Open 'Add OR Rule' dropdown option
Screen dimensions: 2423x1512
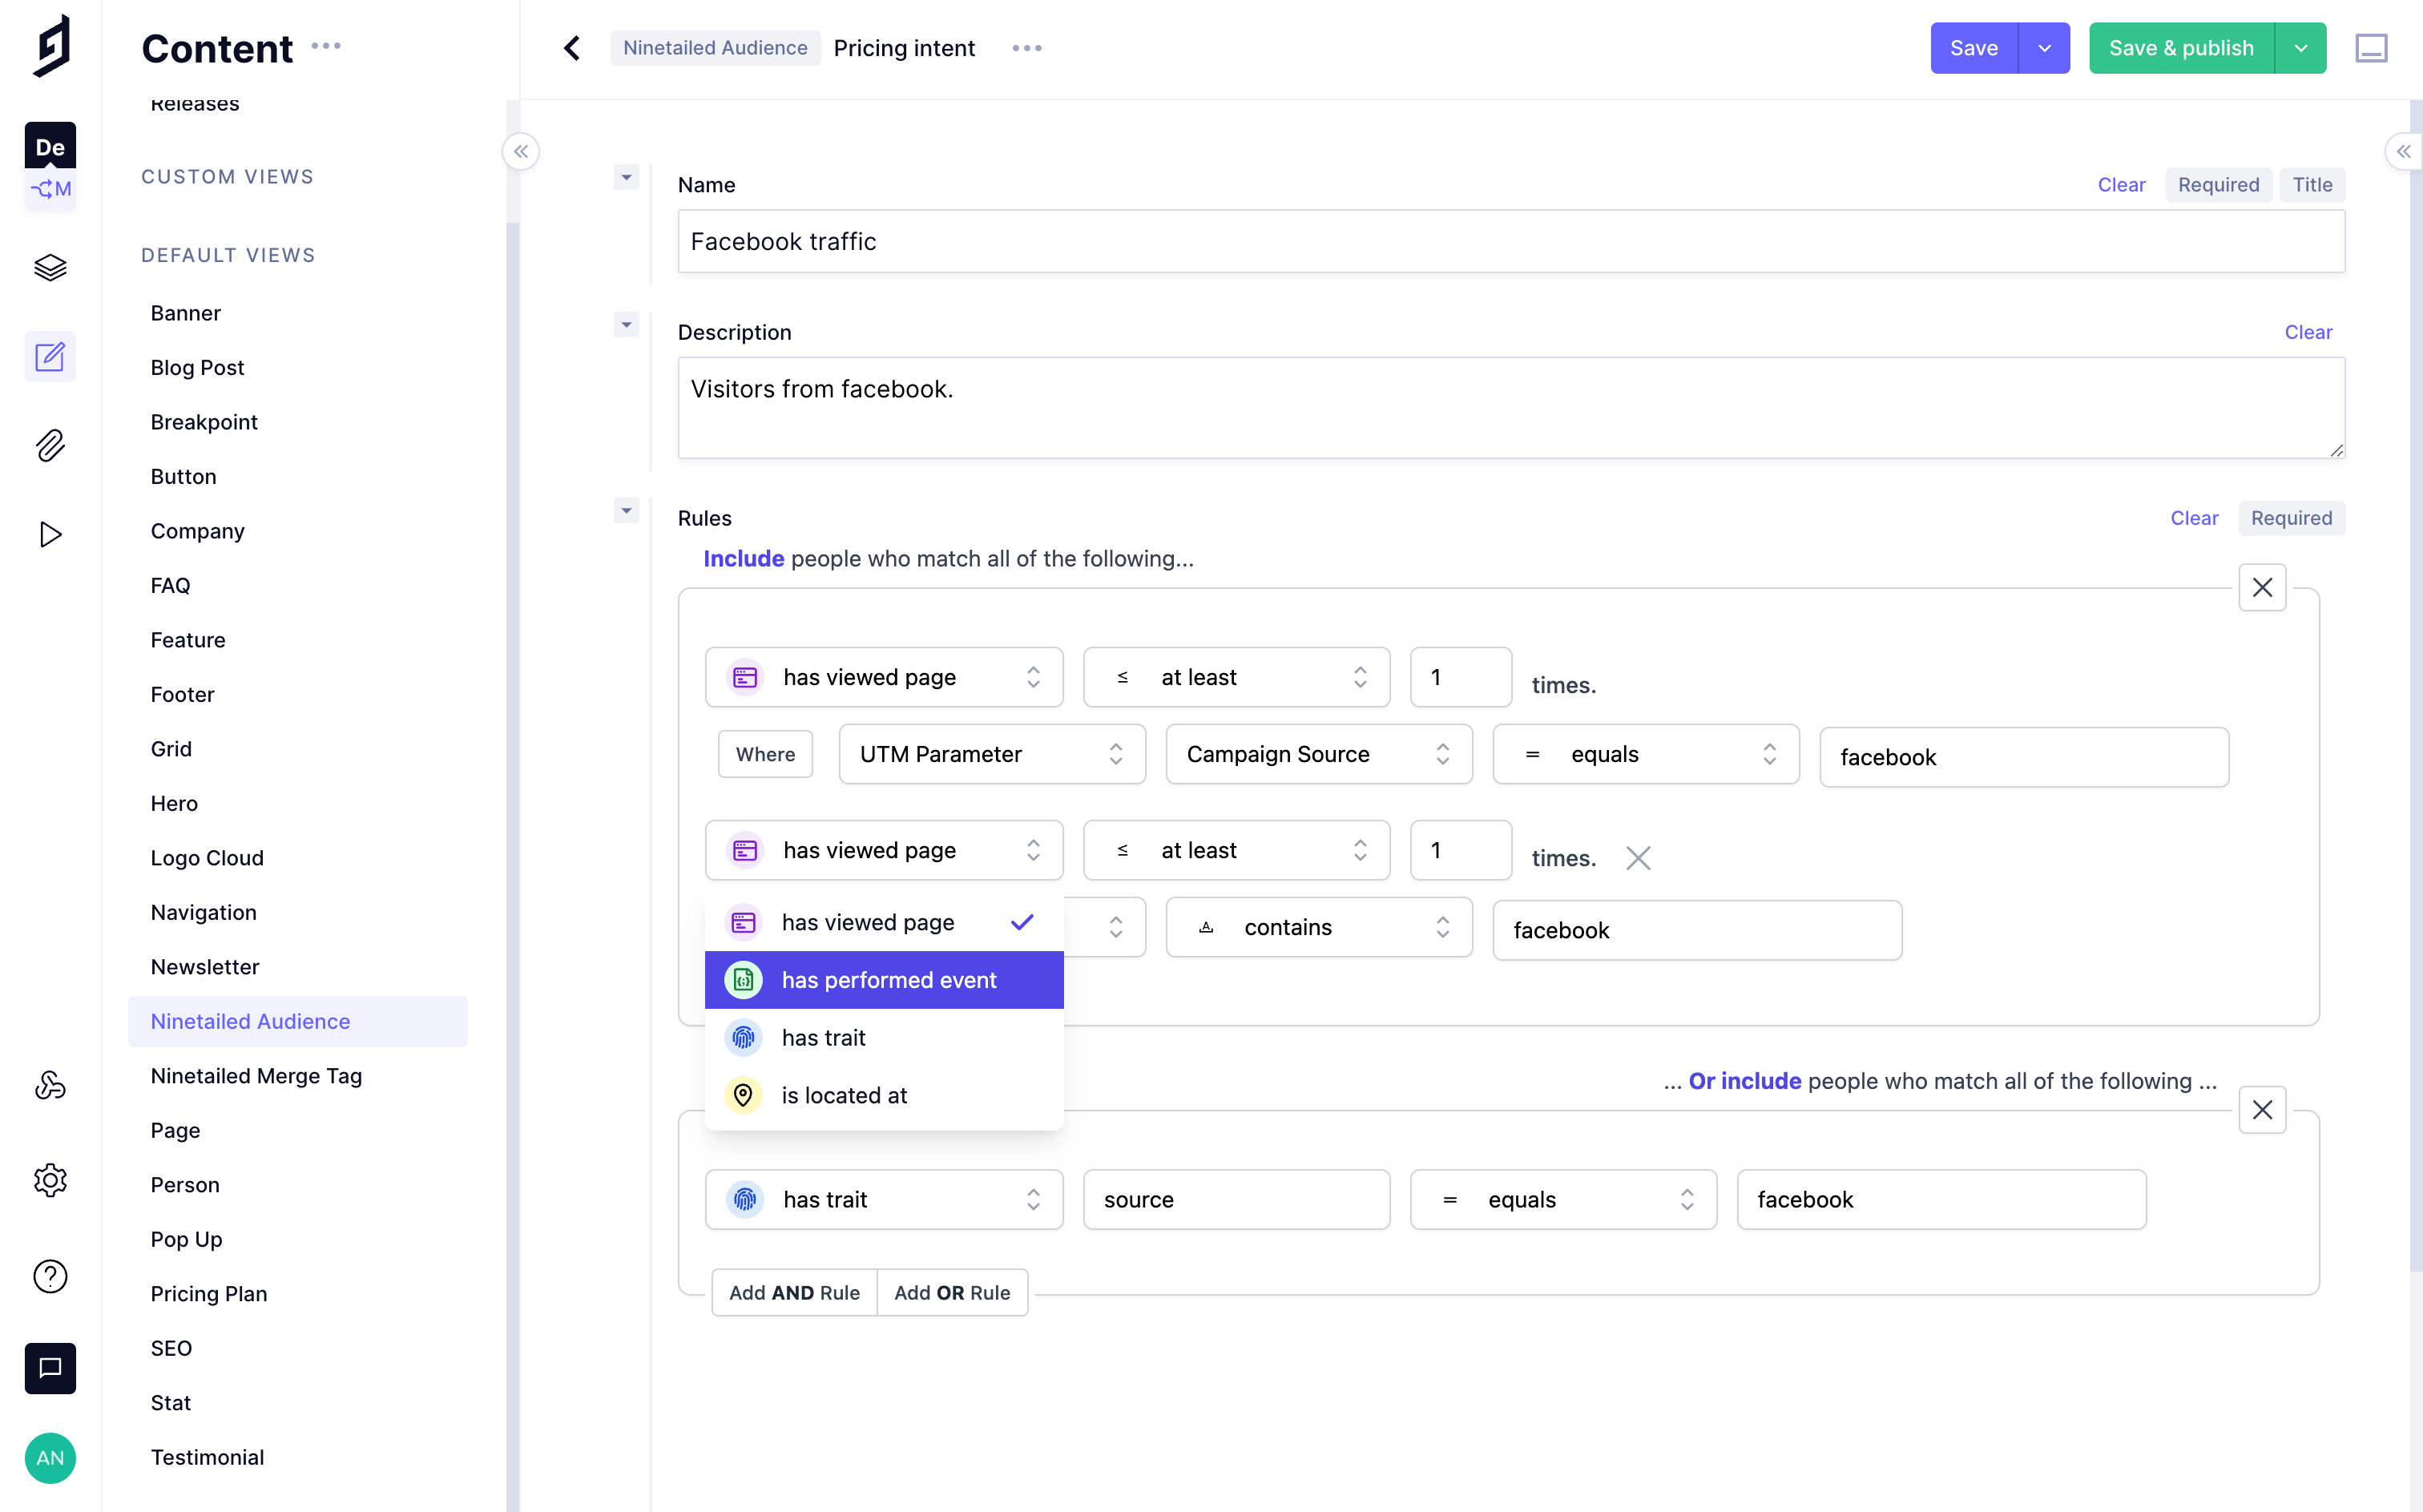[x=953, y=1292]
